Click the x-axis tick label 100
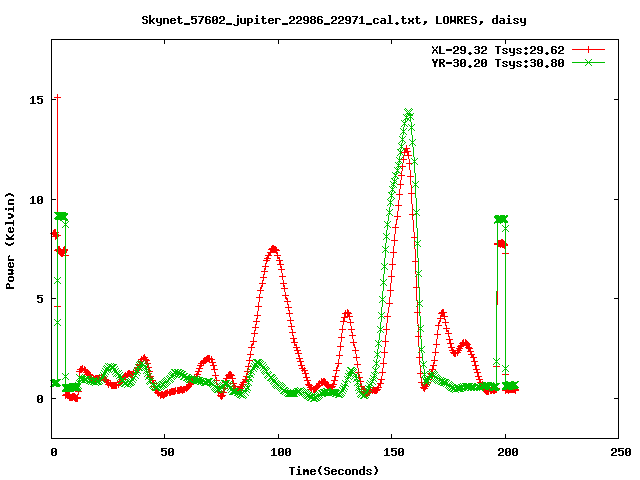 pyautogui.click(x=279, y=452)
